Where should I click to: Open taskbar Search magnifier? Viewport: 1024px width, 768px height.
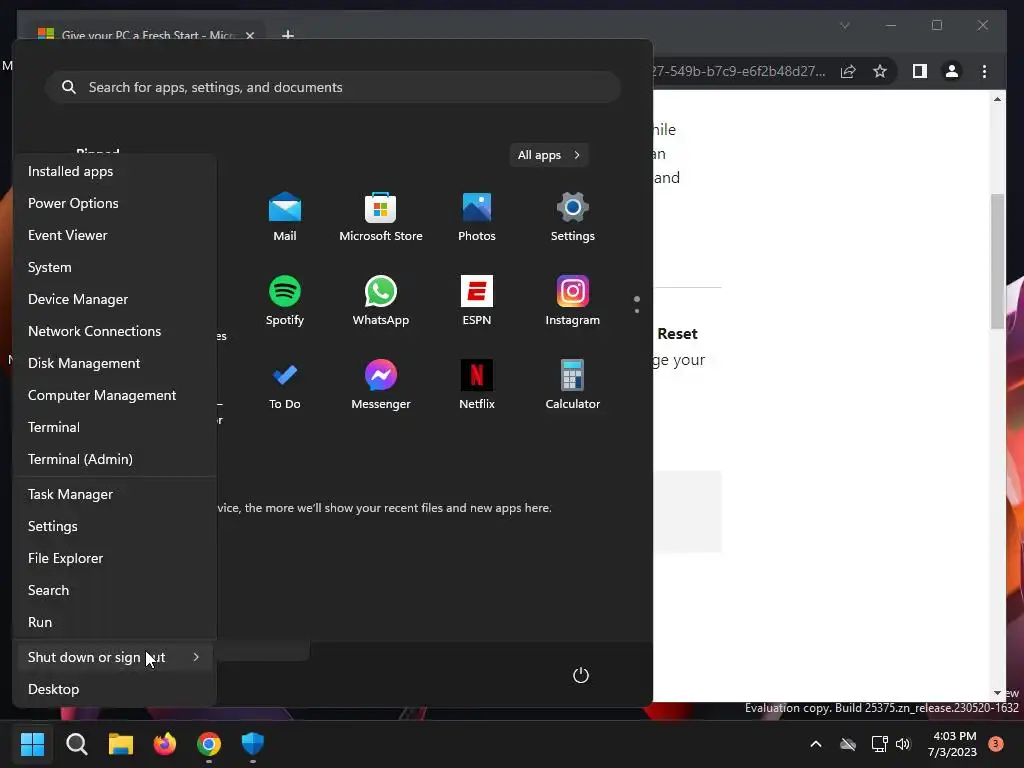click(x=76, y=743)
